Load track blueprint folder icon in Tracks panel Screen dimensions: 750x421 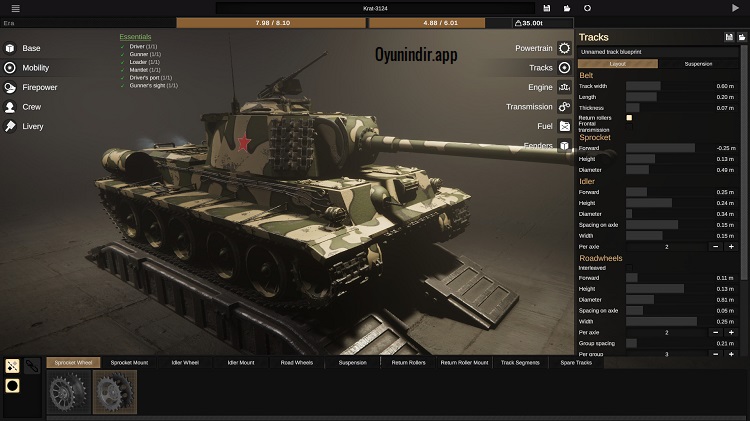[x=741, y=37]
